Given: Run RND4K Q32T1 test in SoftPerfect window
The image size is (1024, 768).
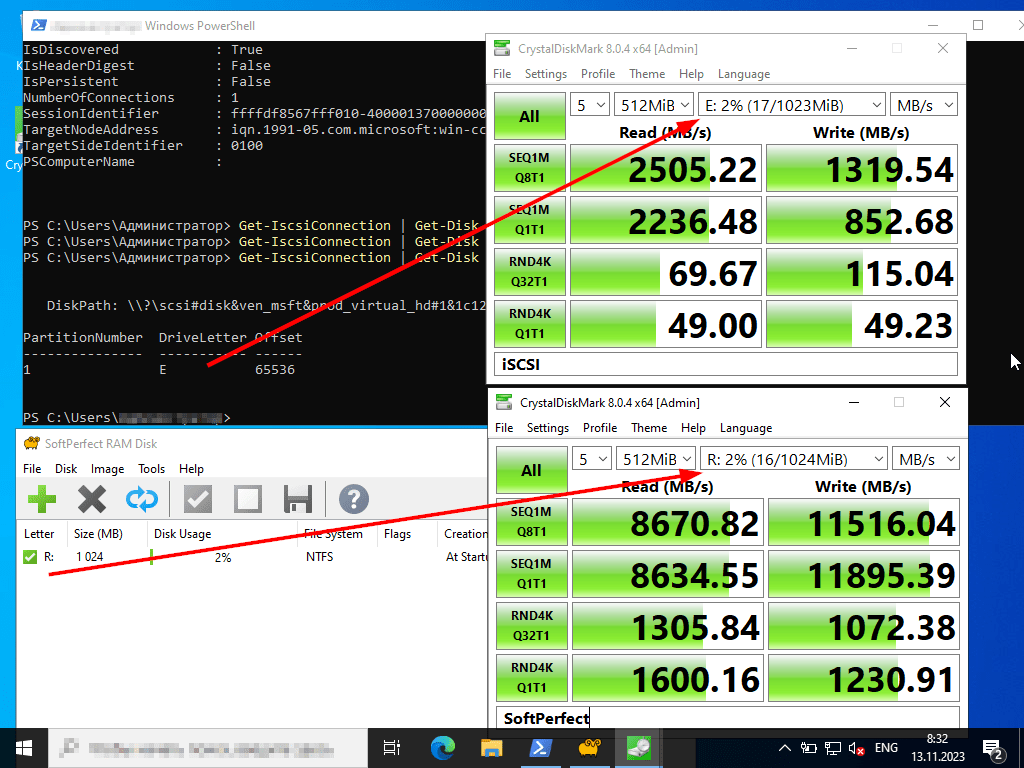Looking at the screenshot, I should point(532,626).
